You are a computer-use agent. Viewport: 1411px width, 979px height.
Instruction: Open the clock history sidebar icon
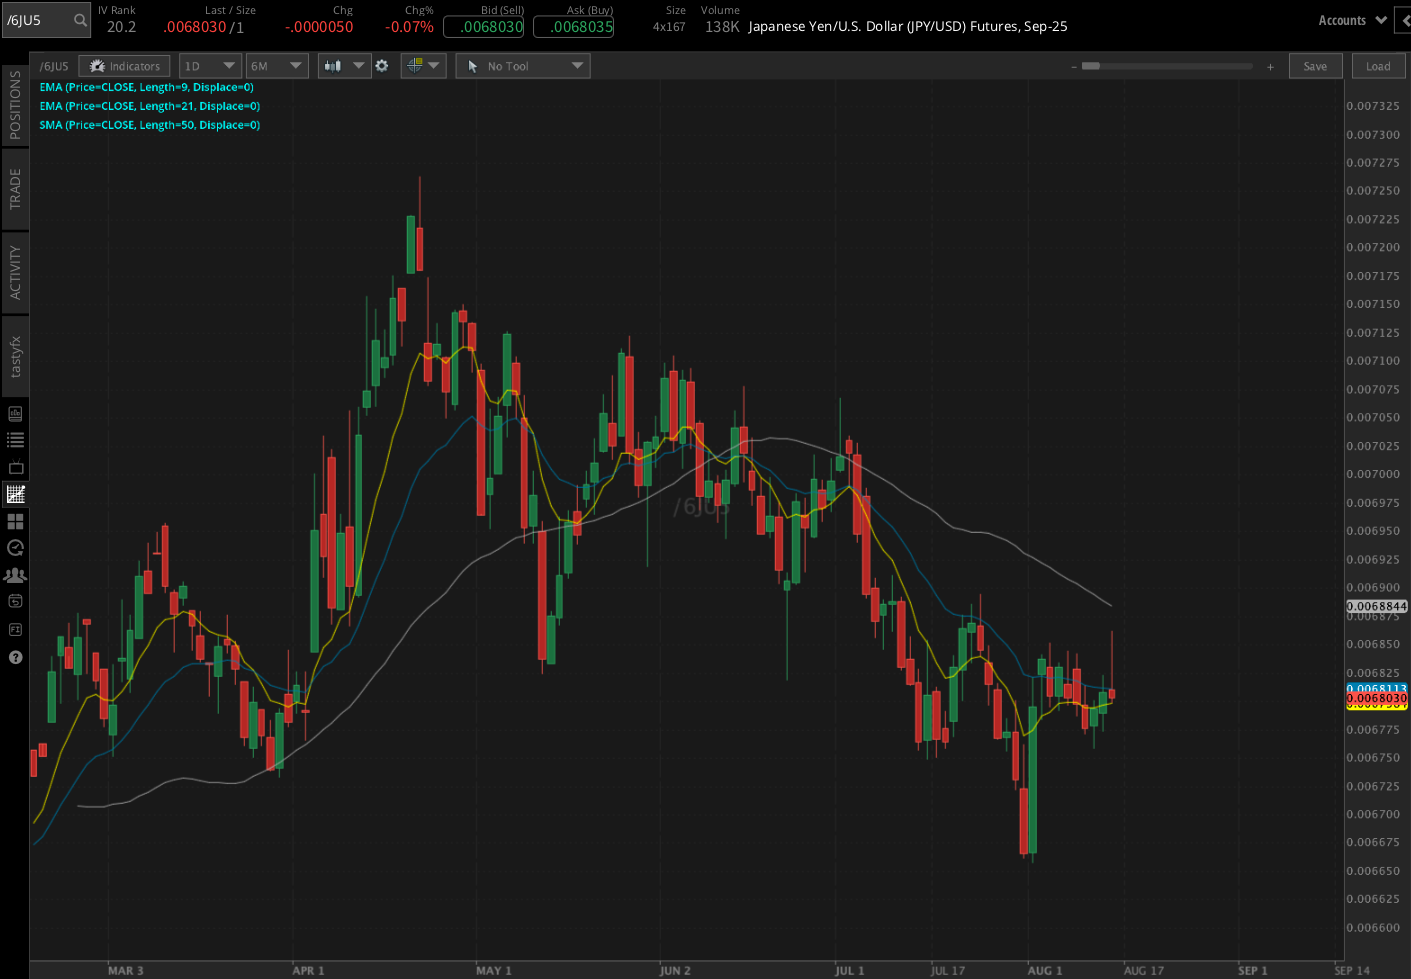[x=15, y=548]
